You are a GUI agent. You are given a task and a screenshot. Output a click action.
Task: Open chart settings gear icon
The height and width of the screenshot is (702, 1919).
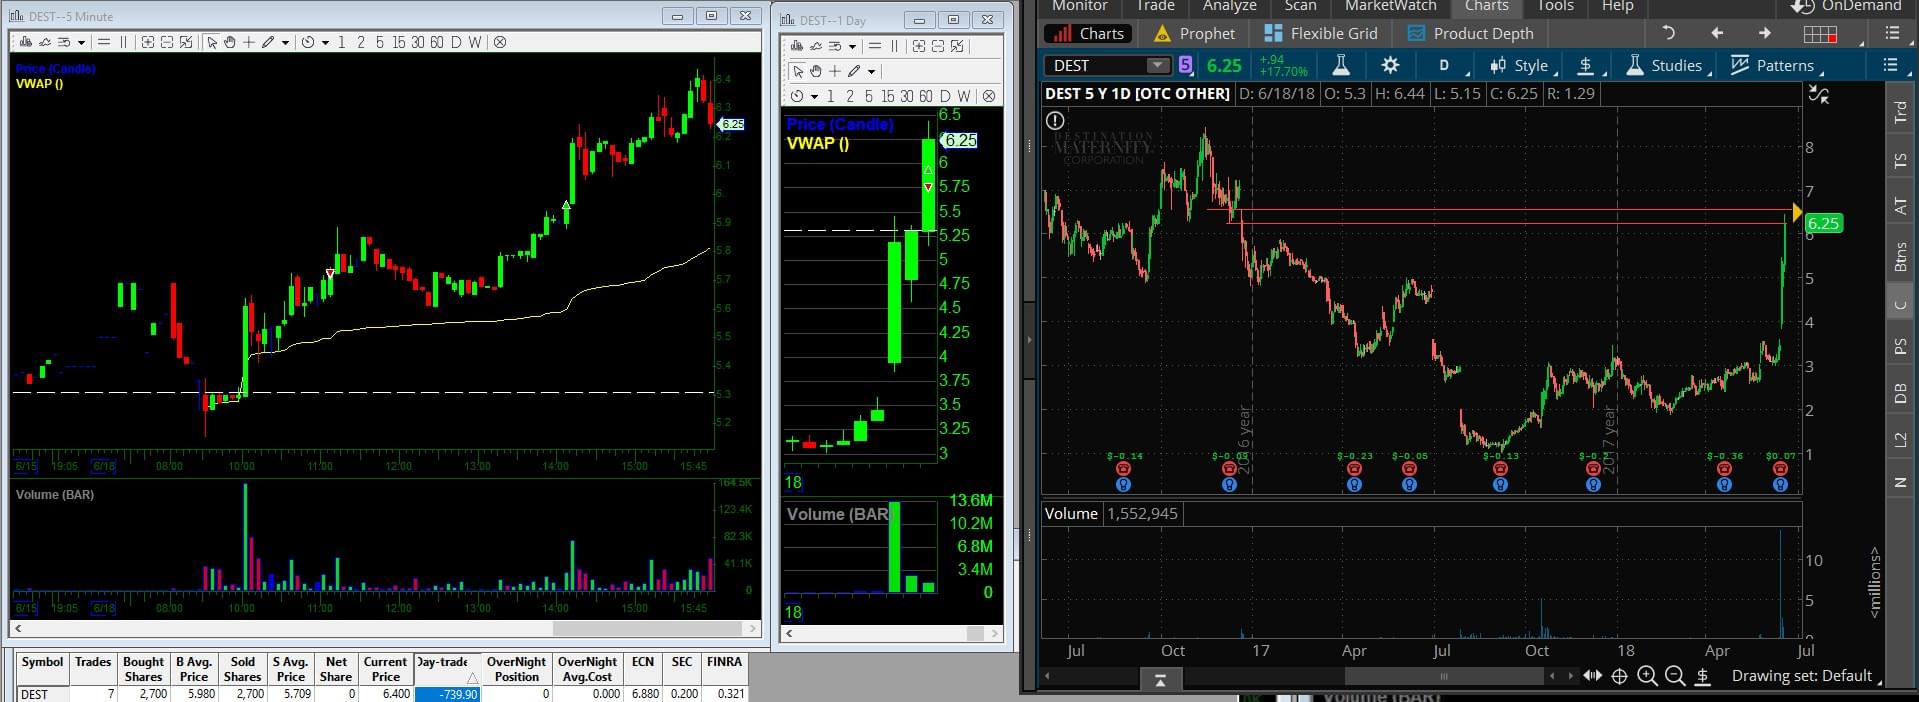click(x=1390, y=65)
